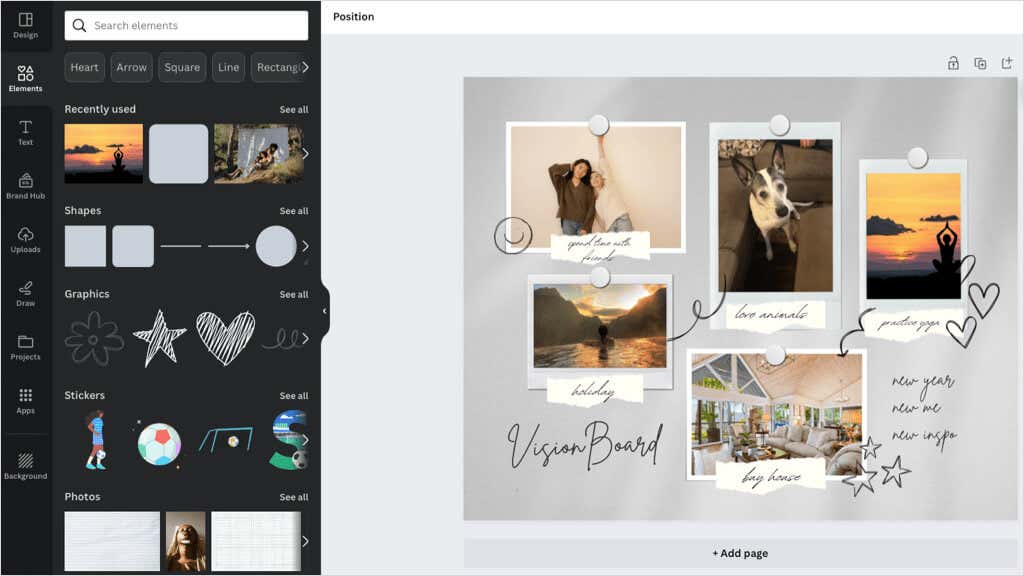Select the Draw tool
1024x576 pixels.
[25, 294]
